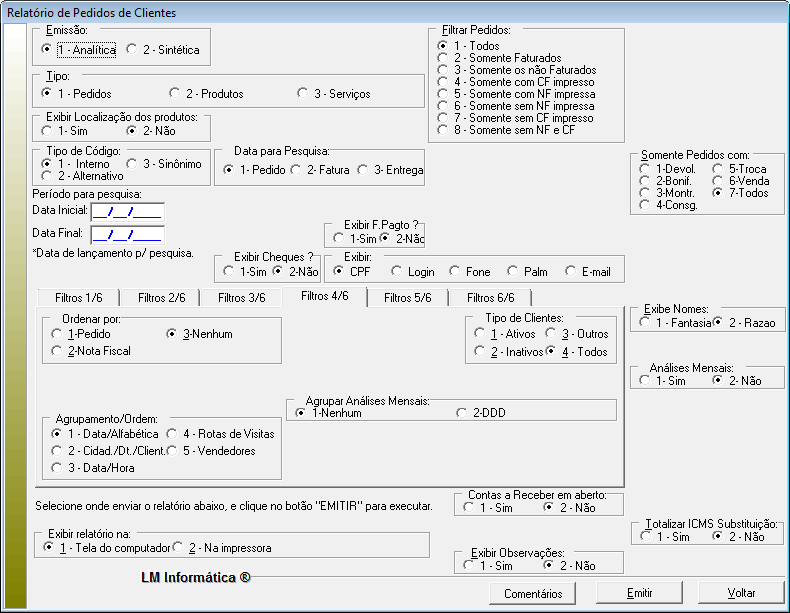Select '8 - Somente sem NF e CF'
The height and width of the screenshot is (613, 790).
[x=443, y=130]
